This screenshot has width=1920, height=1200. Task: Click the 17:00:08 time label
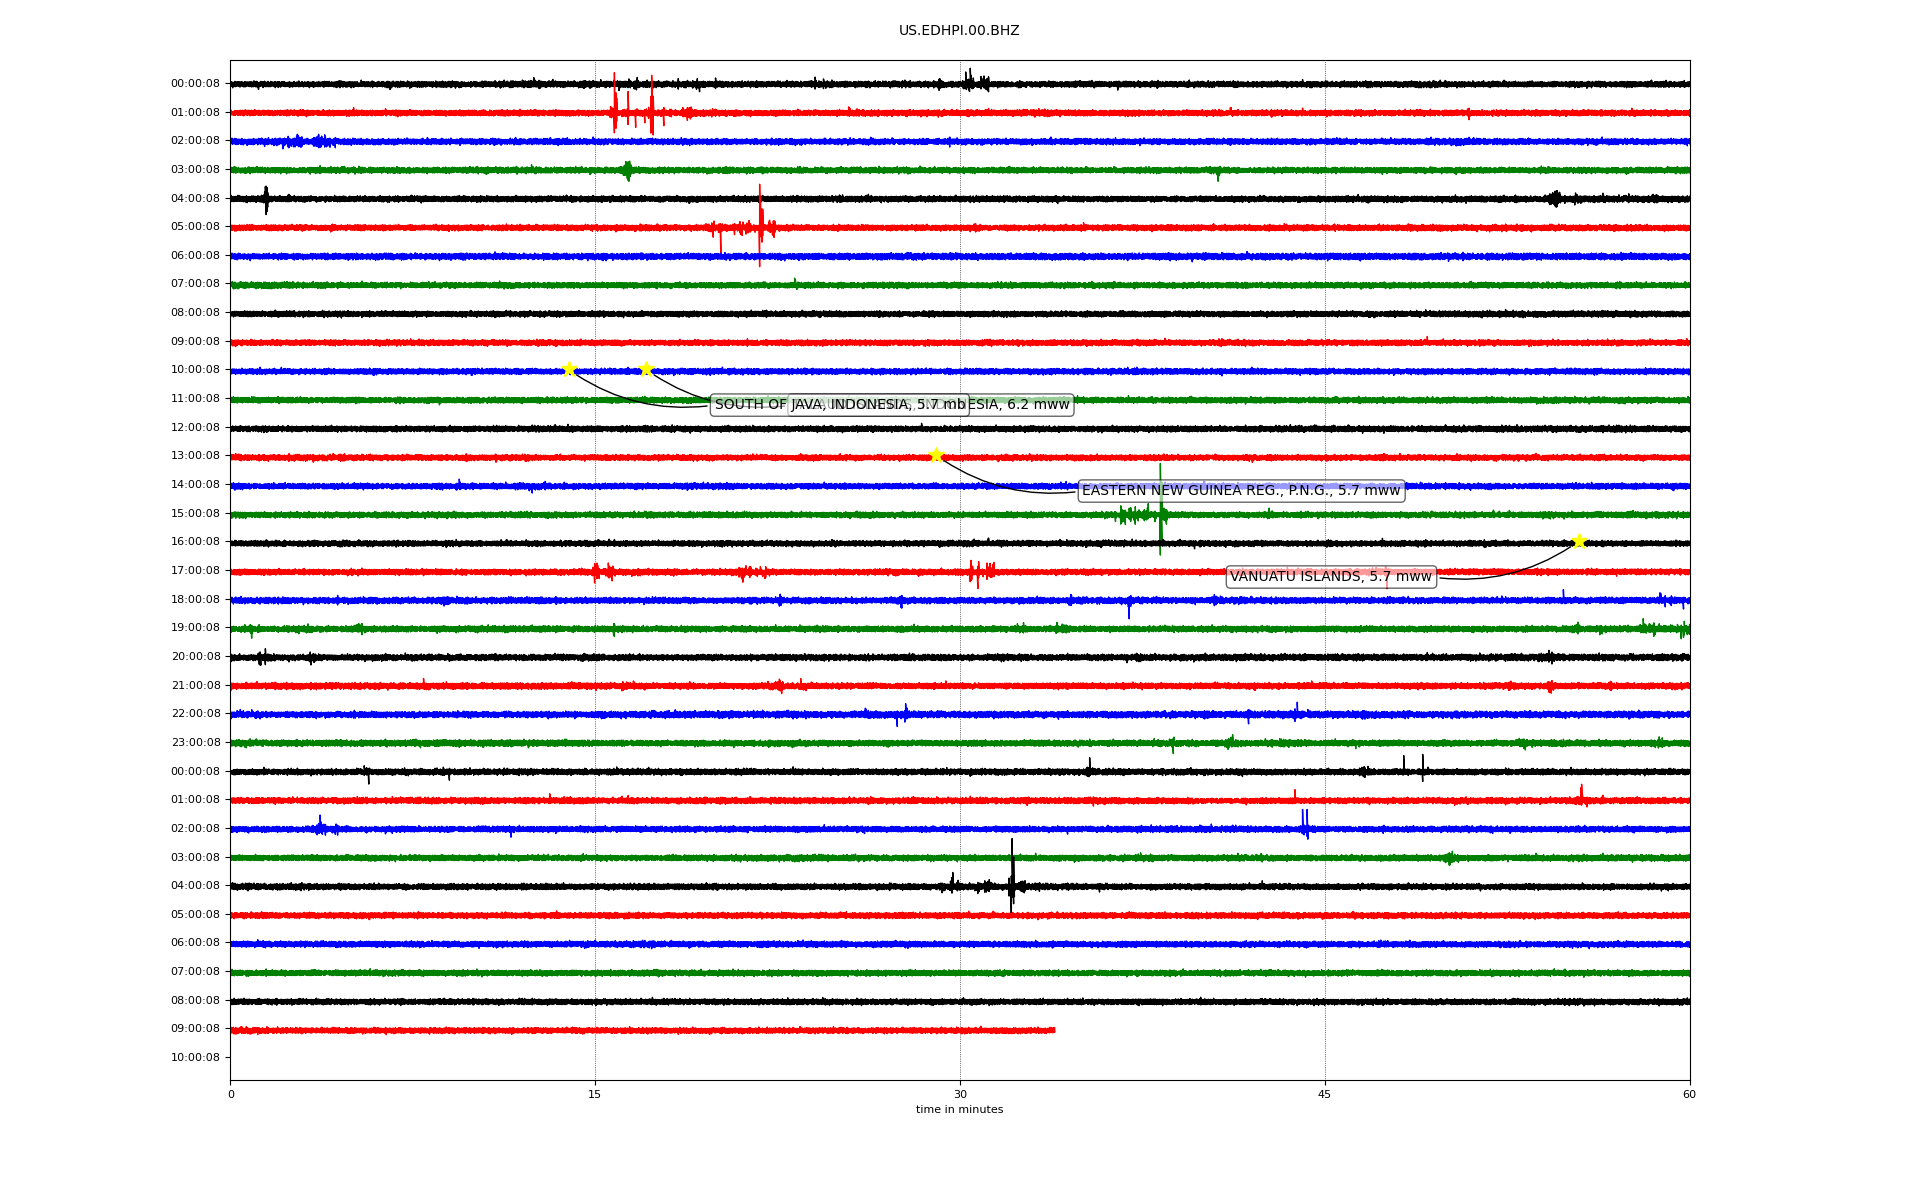coord(195,571)
